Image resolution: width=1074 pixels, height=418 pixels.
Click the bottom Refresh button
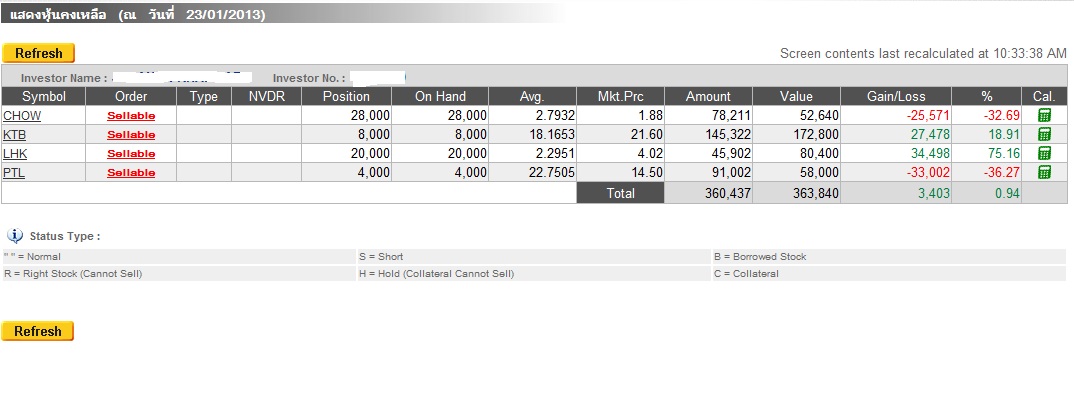coord(39,331)
